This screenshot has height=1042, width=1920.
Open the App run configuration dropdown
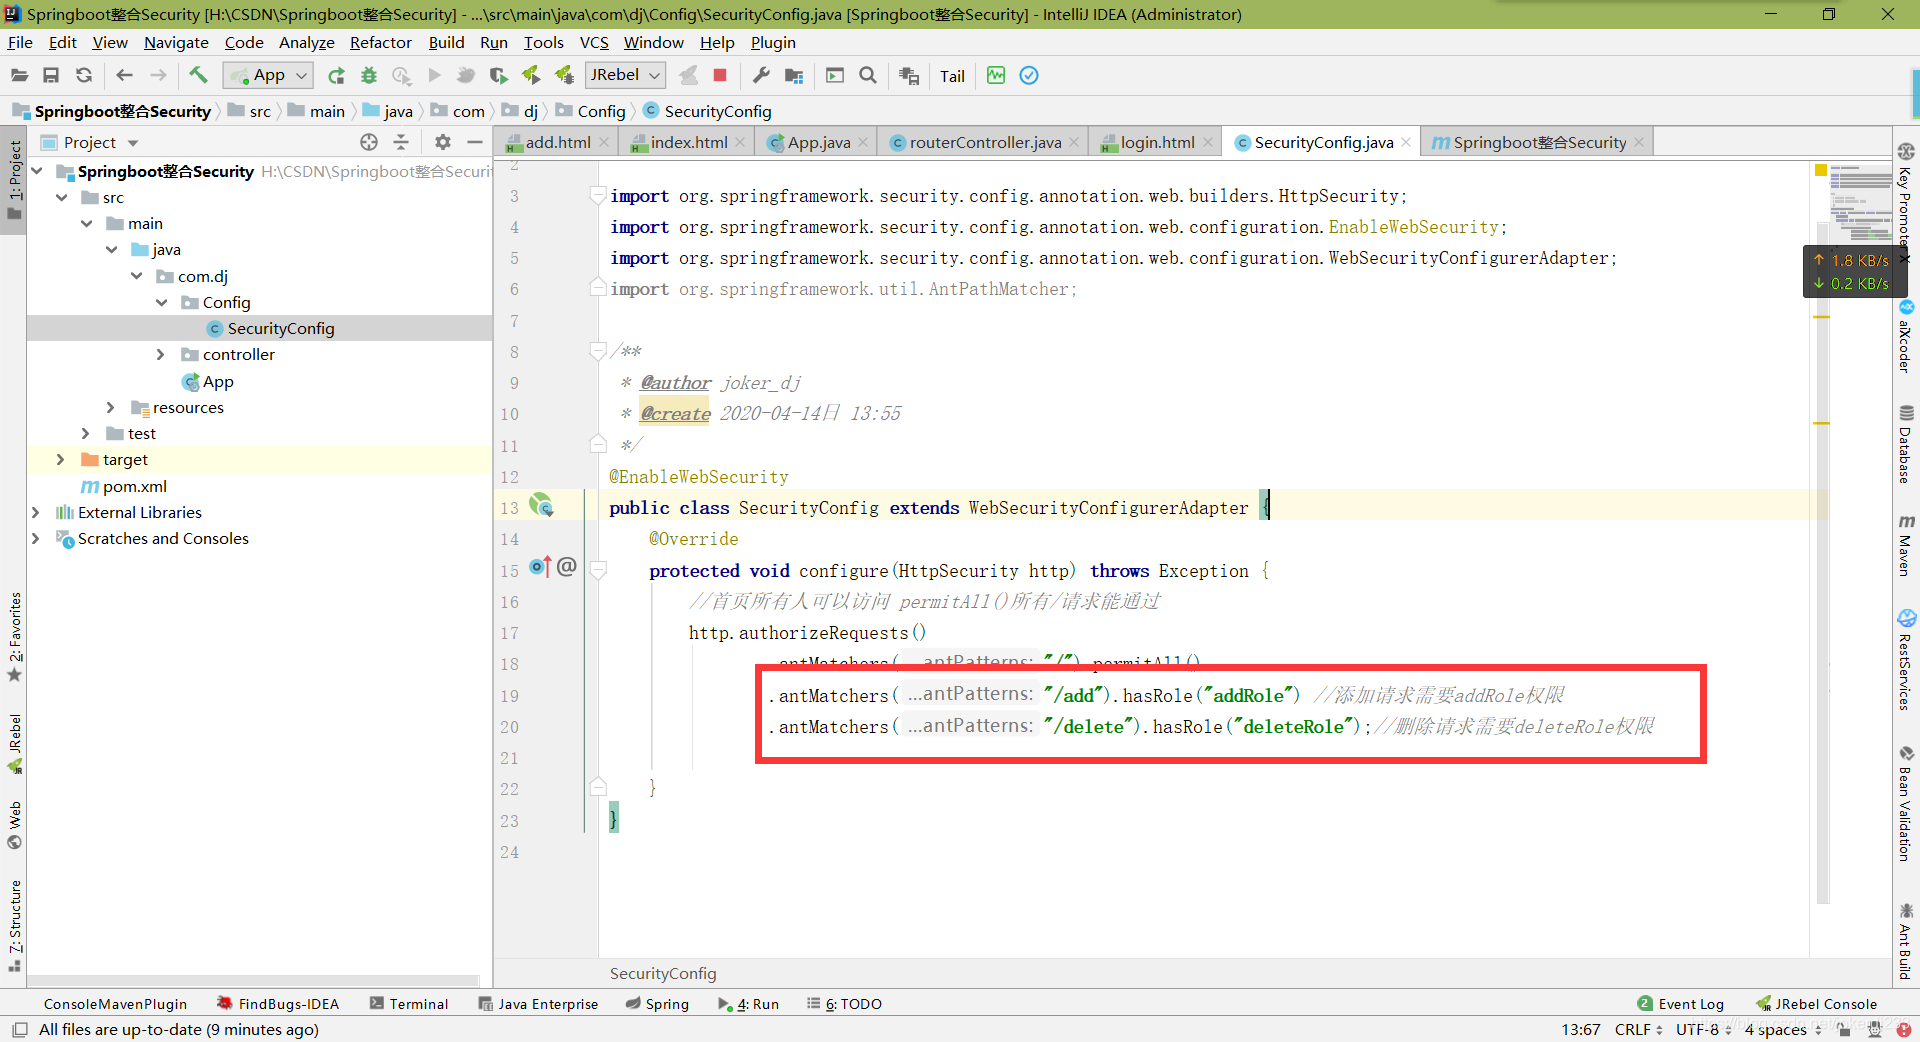click(x=268, y=75)
